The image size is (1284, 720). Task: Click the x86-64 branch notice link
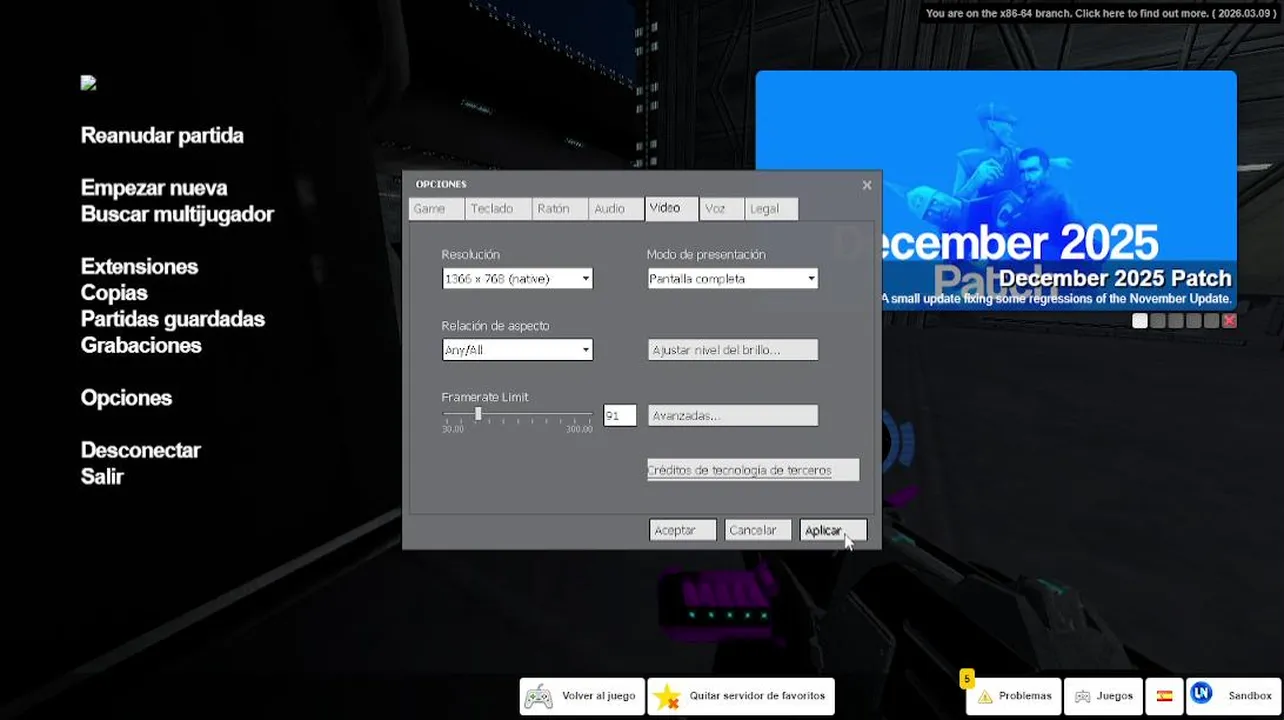(x=1100, y=13)
